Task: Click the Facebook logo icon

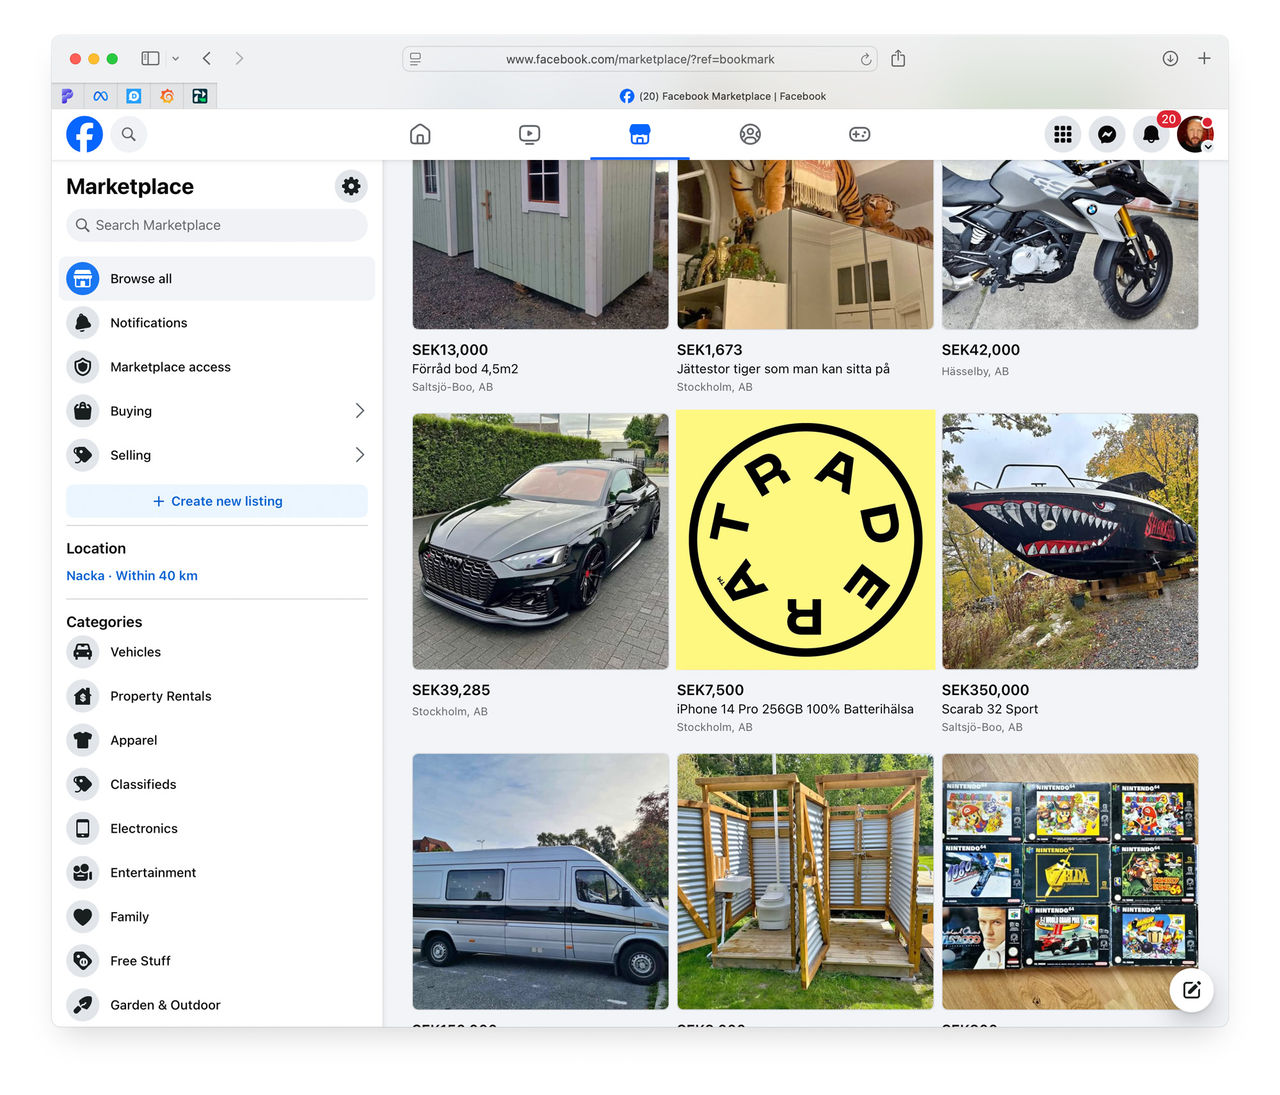Action: point(84,134)
